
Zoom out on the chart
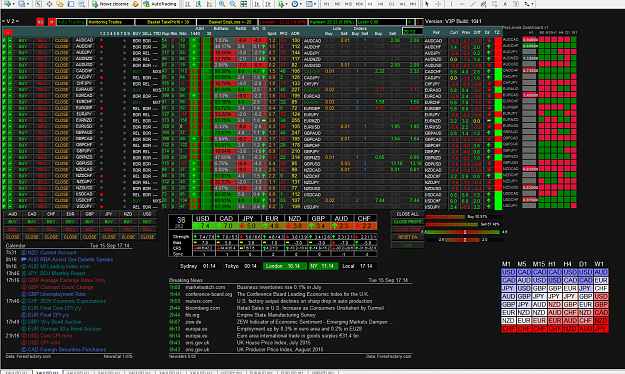[x=233, y=4]
